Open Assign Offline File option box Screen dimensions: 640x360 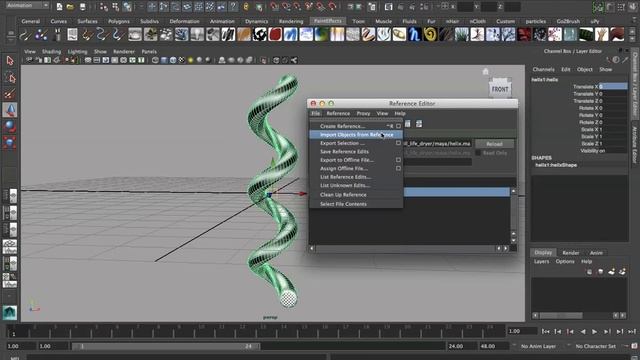point(398,168)
